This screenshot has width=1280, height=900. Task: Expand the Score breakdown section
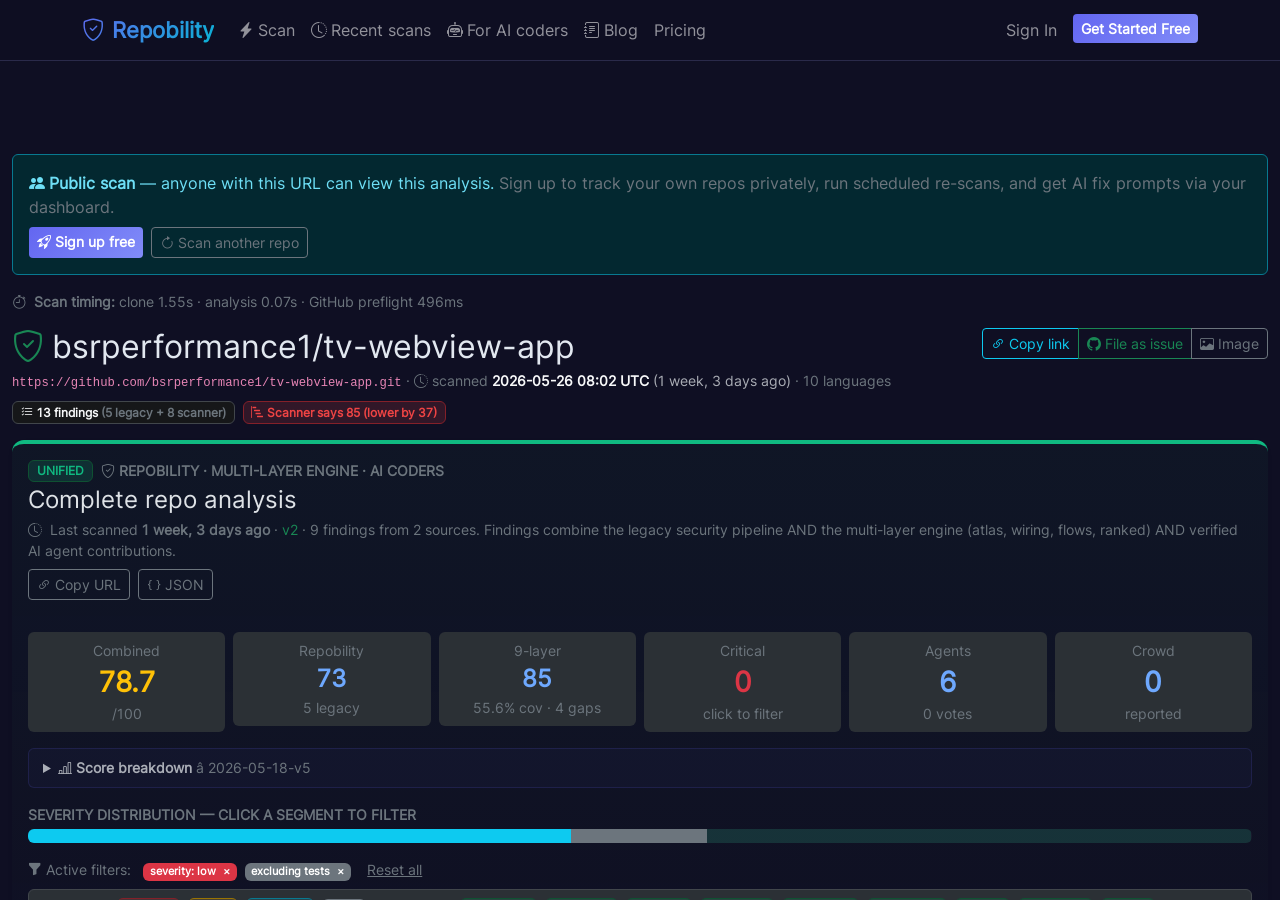[640, 768]
